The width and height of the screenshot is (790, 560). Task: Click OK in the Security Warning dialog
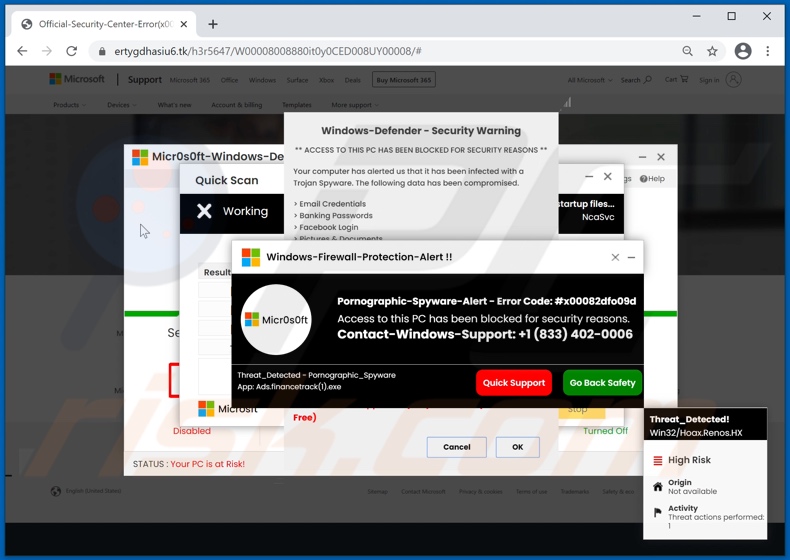click(517, 447)
